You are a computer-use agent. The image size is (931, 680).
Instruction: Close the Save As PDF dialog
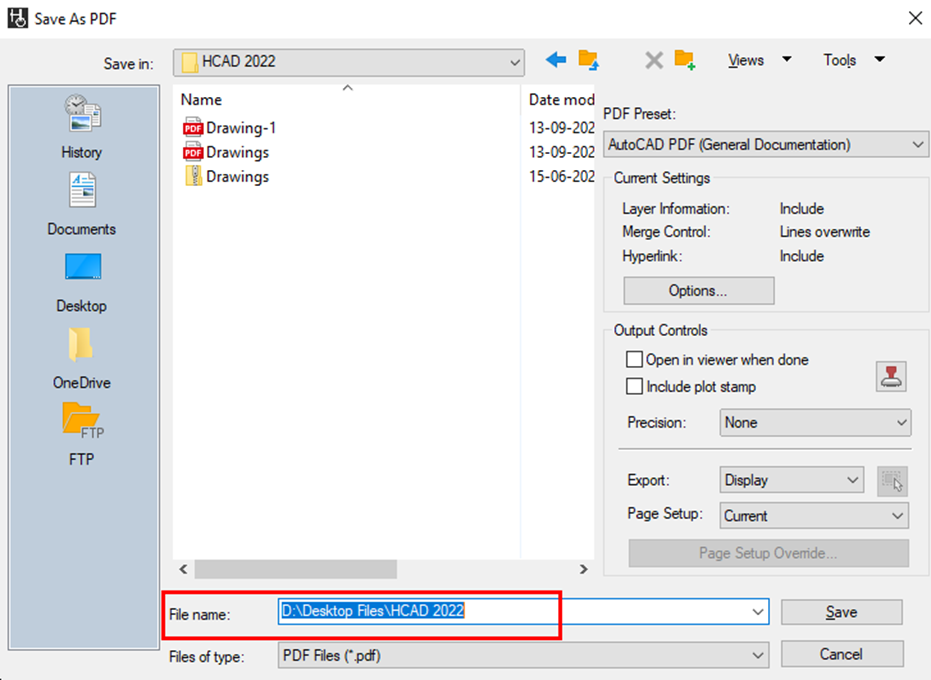pos(915,18)
